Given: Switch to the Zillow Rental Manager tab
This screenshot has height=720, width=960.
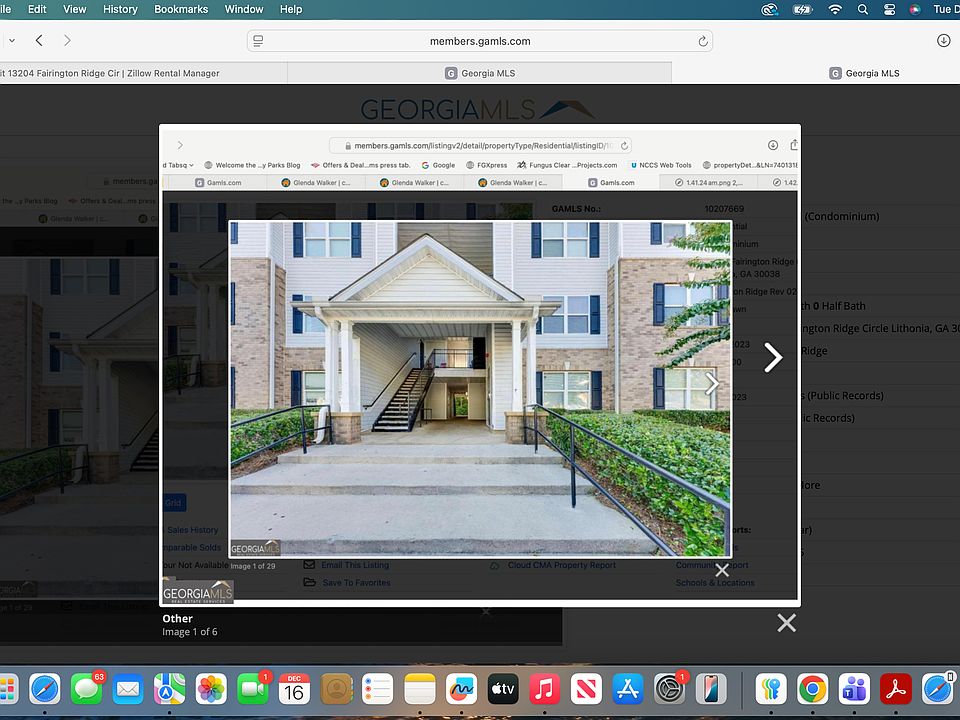Looking at the screenshot, I should pos(142,73).
